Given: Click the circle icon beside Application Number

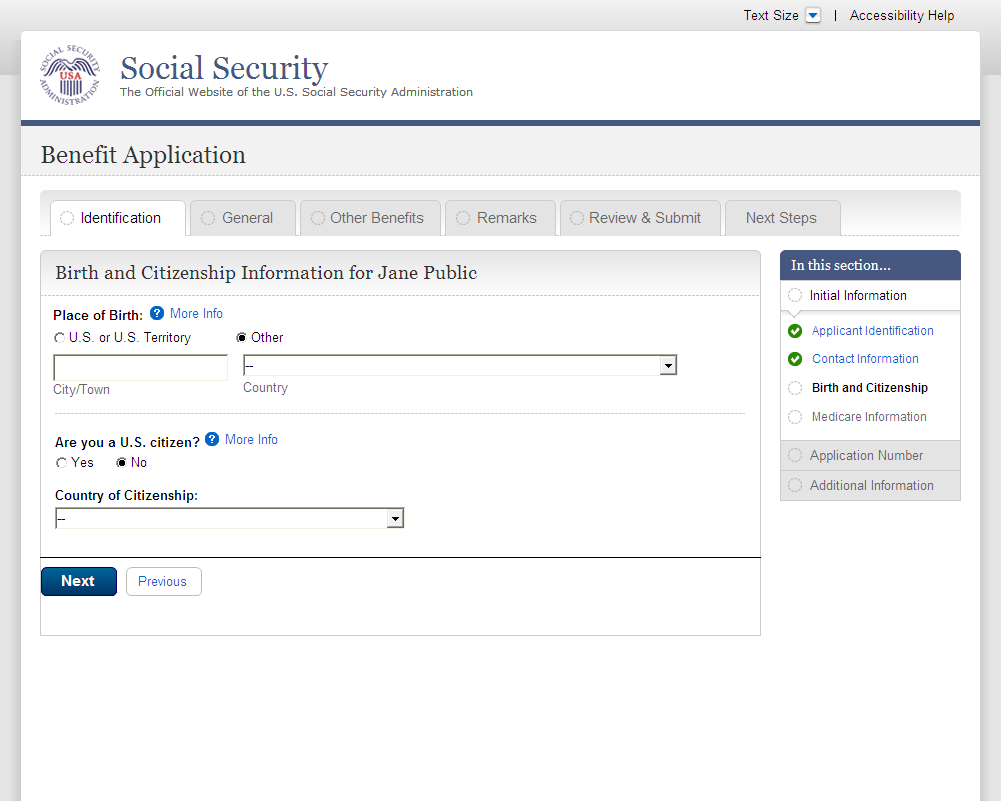Looking at the screenshot, I should click(x=795, y=455).
